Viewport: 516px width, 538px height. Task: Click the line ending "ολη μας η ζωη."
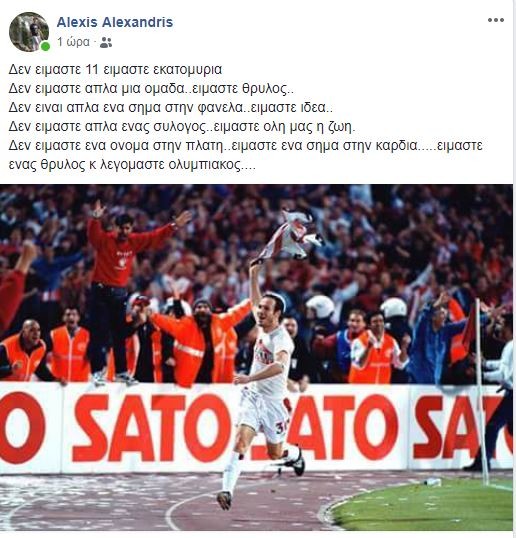[x=182, y=127]
